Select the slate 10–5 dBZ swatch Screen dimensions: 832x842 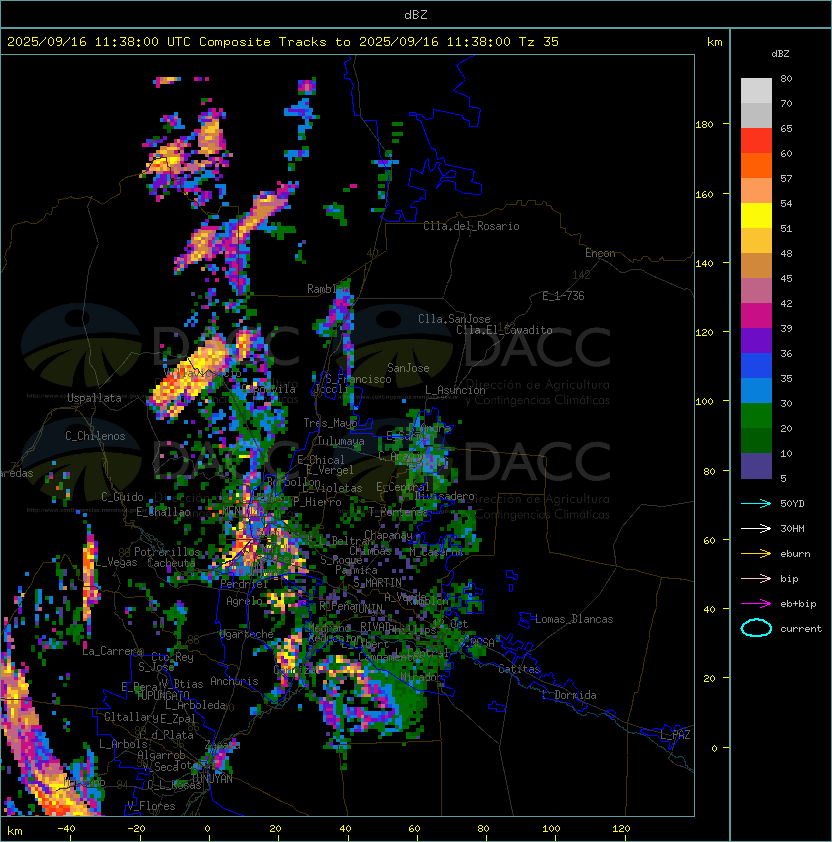coord(756,466)
